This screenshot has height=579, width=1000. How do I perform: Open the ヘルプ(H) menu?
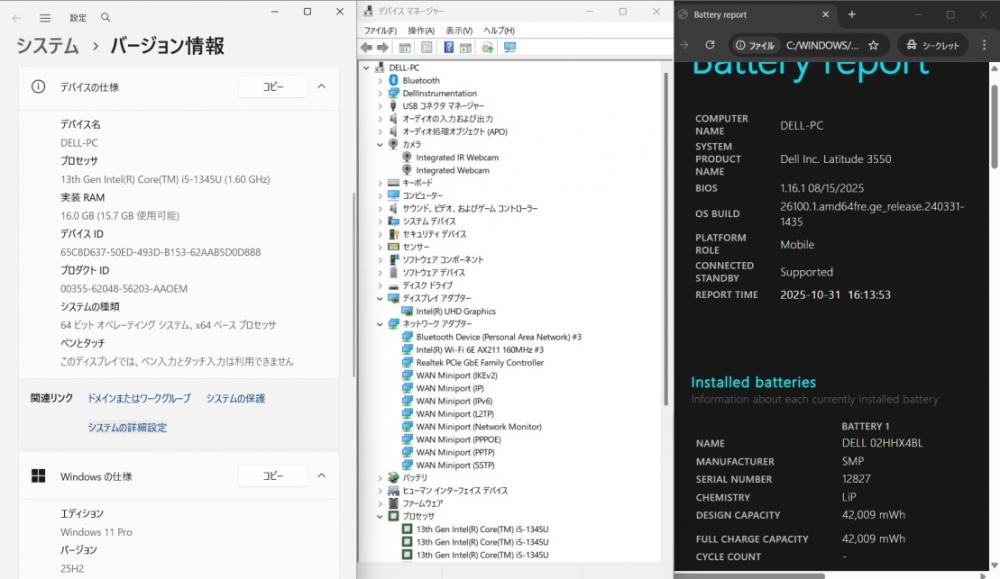tap(499, 30)
